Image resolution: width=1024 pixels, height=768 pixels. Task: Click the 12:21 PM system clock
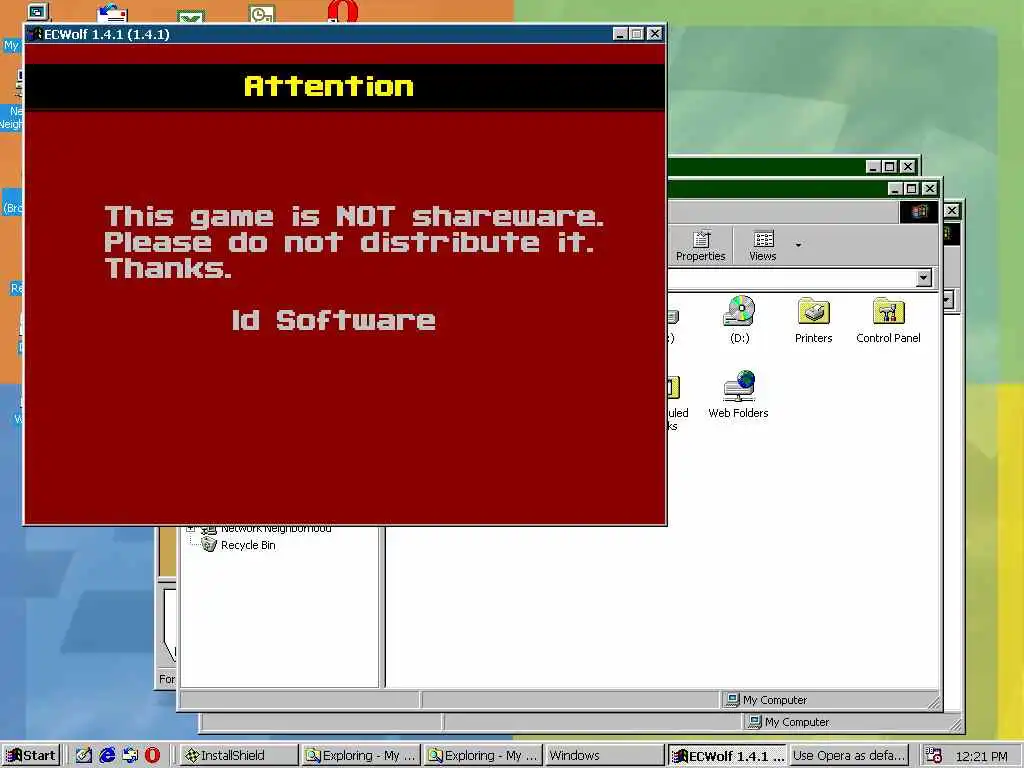point(981,756)
